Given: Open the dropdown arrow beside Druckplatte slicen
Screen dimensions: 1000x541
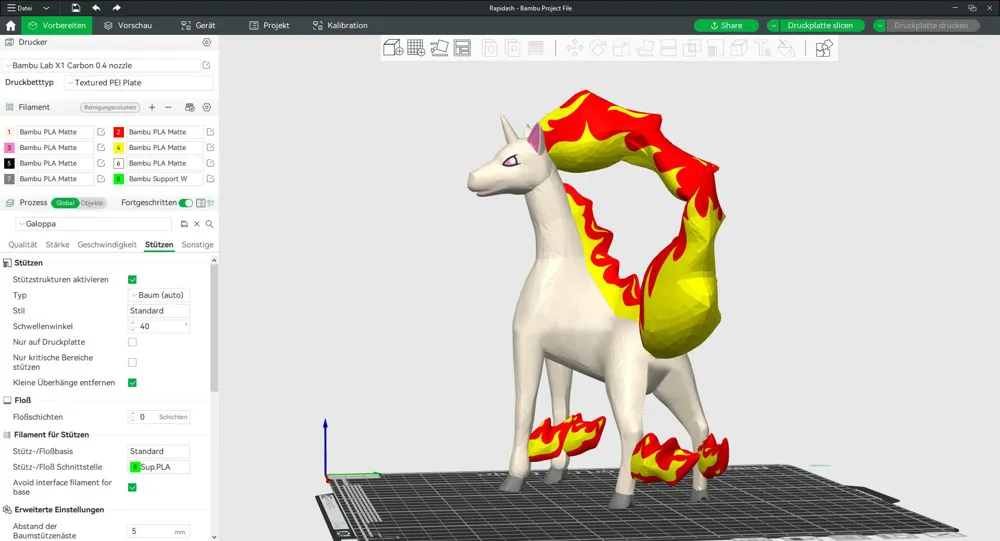Looking at the screenshot, I should [773, 26].
